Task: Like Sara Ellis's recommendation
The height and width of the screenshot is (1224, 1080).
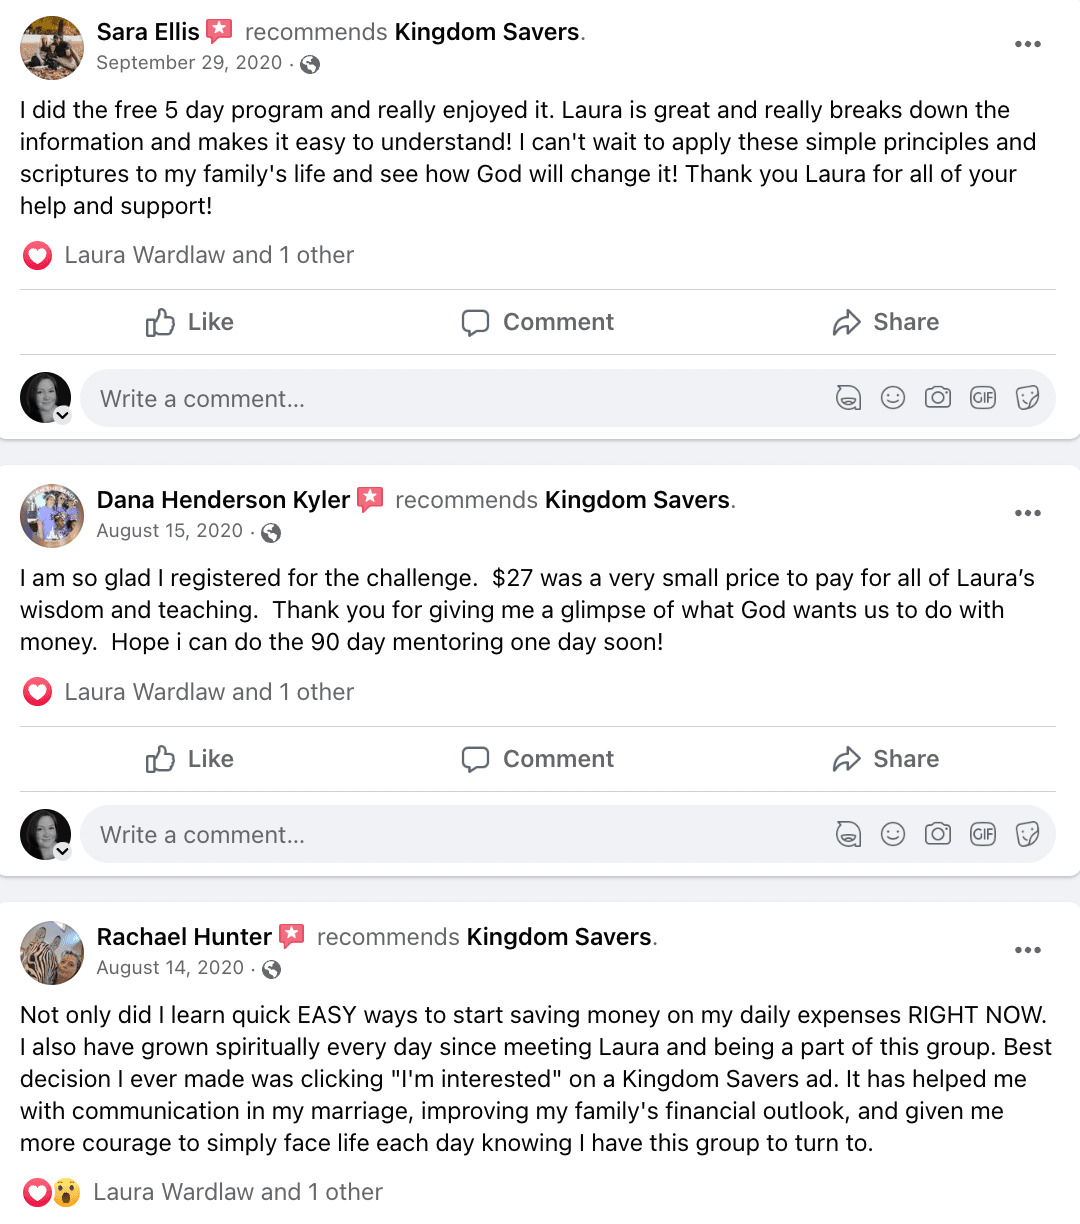Action: 190,322
